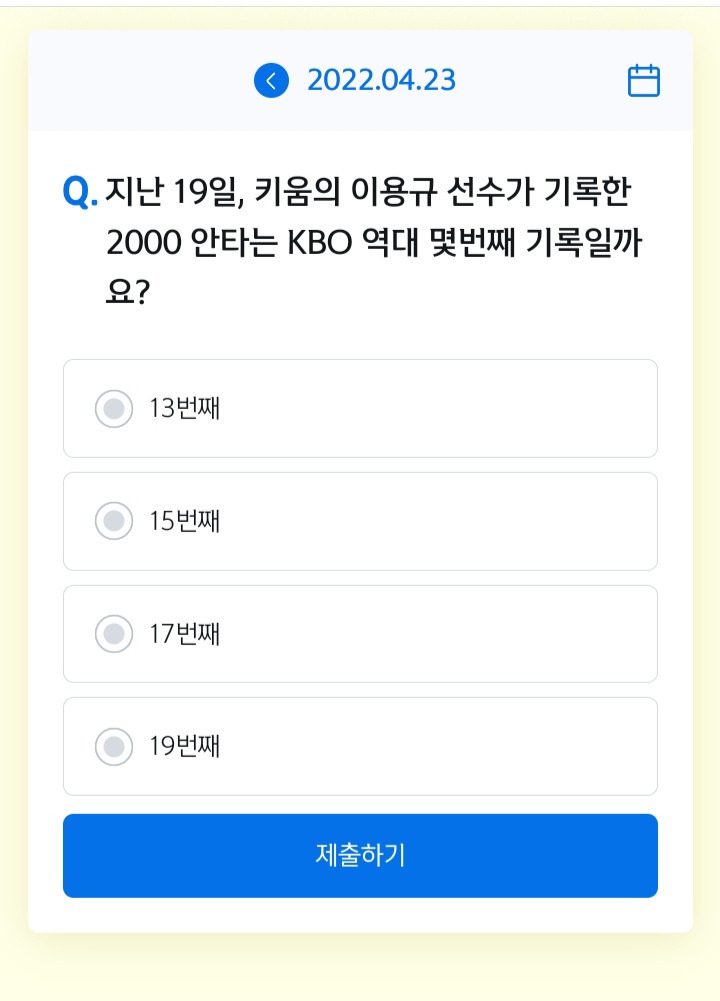Click empty area of the 19번째 option card

(440, 746)
